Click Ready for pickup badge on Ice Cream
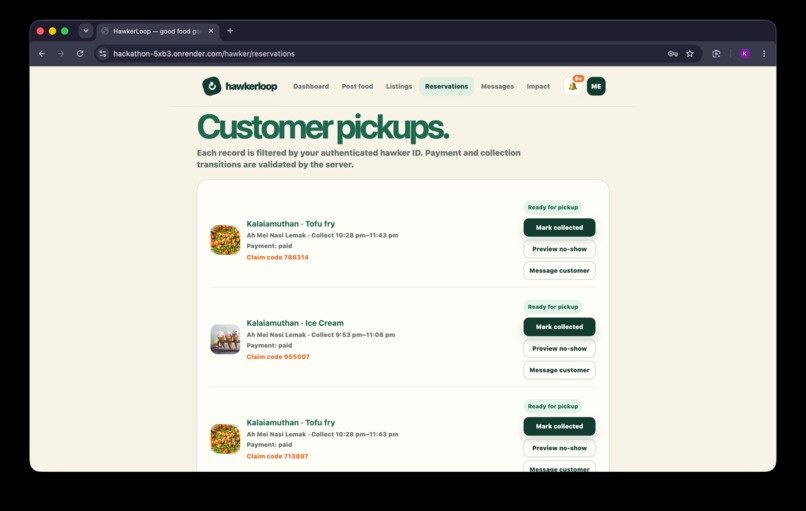 click(553, 307)
